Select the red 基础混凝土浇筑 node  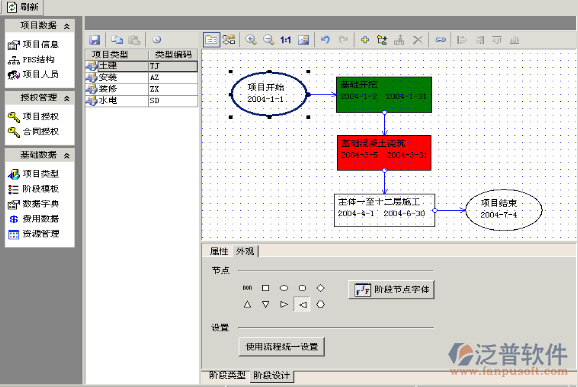pos(384,153)
